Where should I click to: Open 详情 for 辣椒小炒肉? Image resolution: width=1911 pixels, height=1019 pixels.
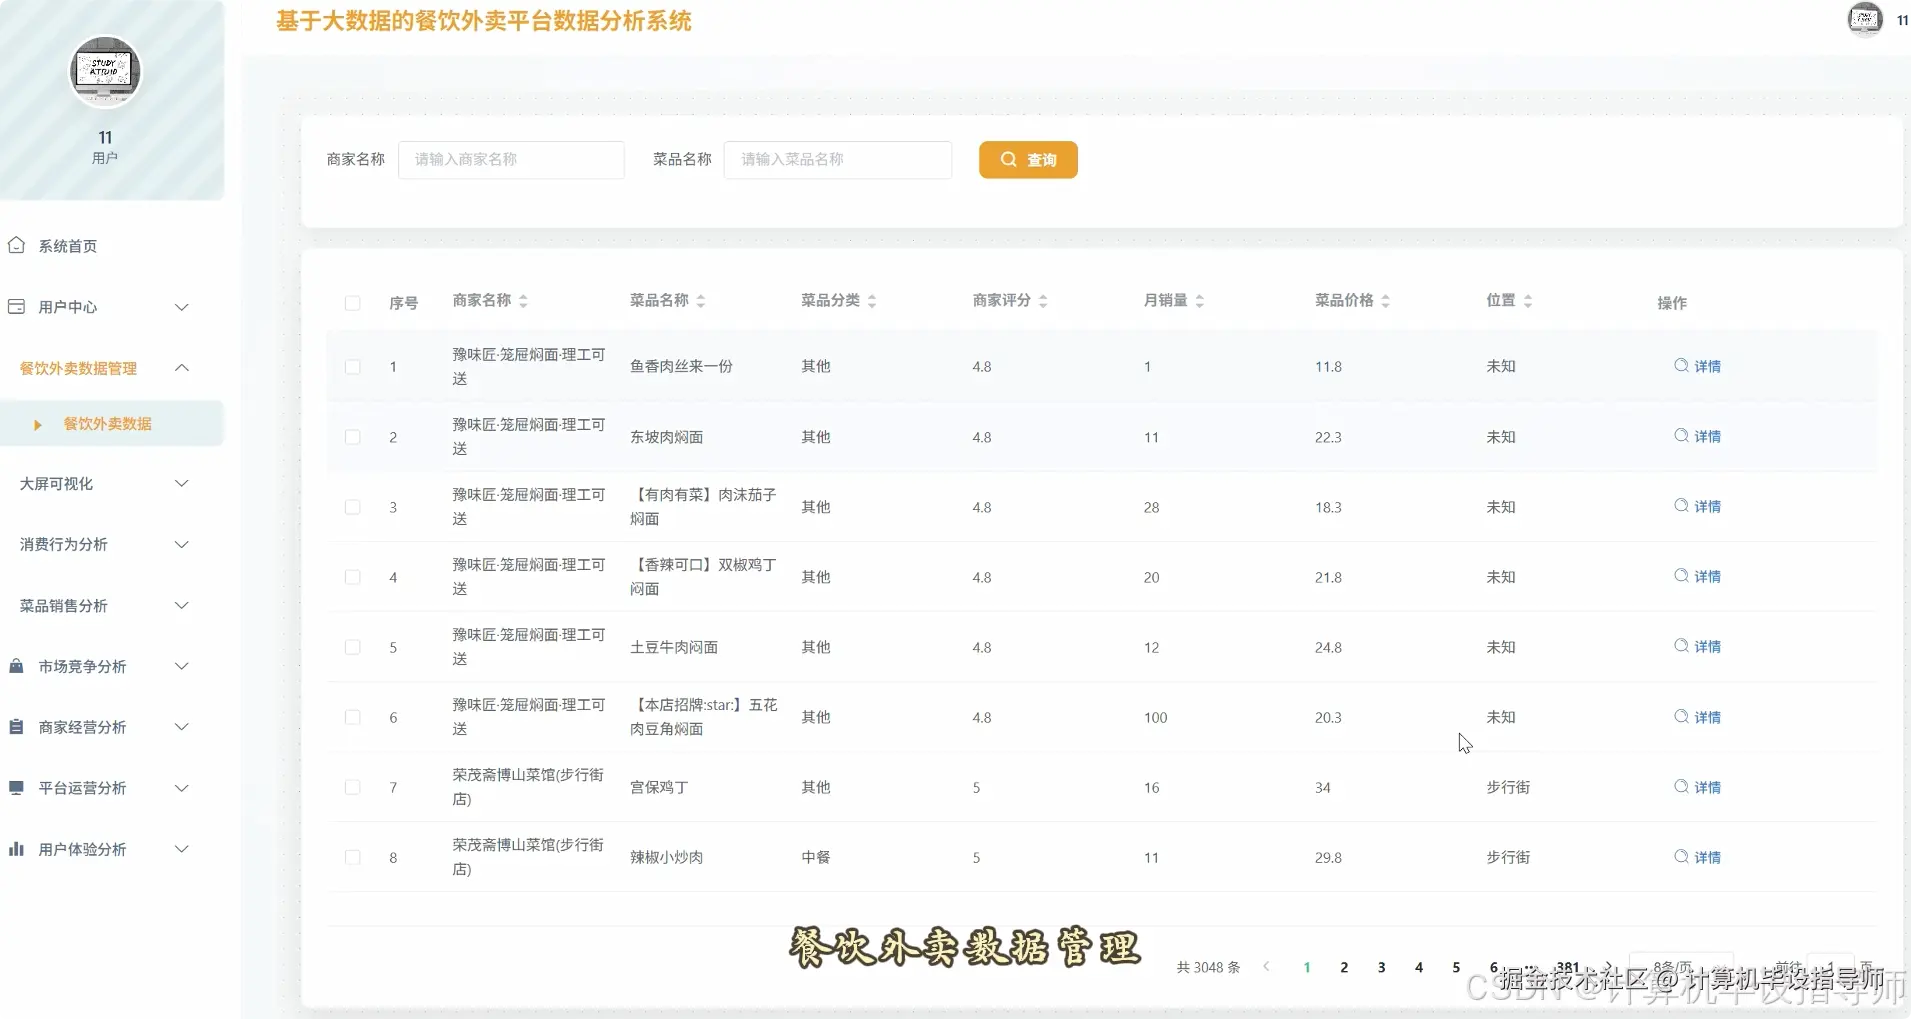[1700, 857]
